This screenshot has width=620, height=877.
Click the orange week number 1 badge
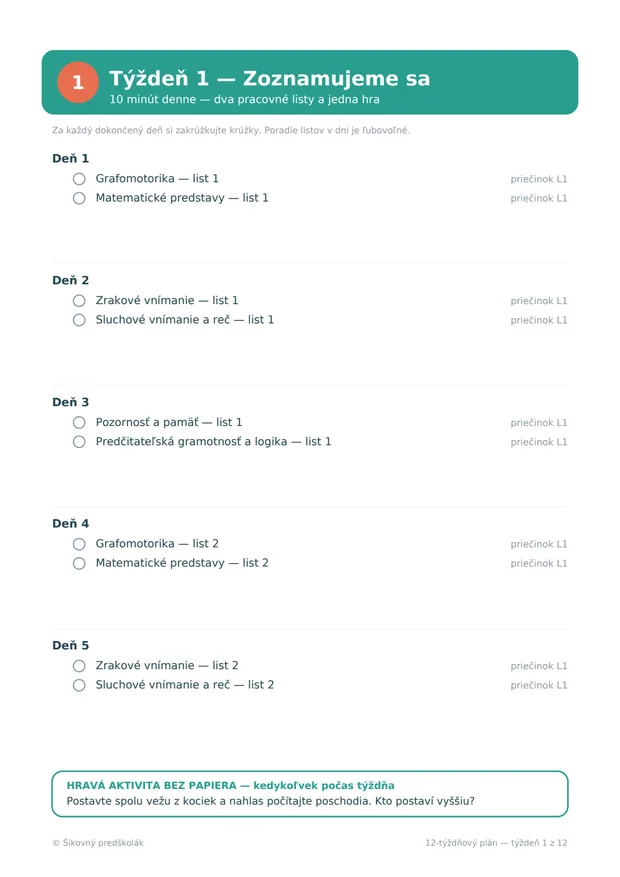(x=78, y=82)
